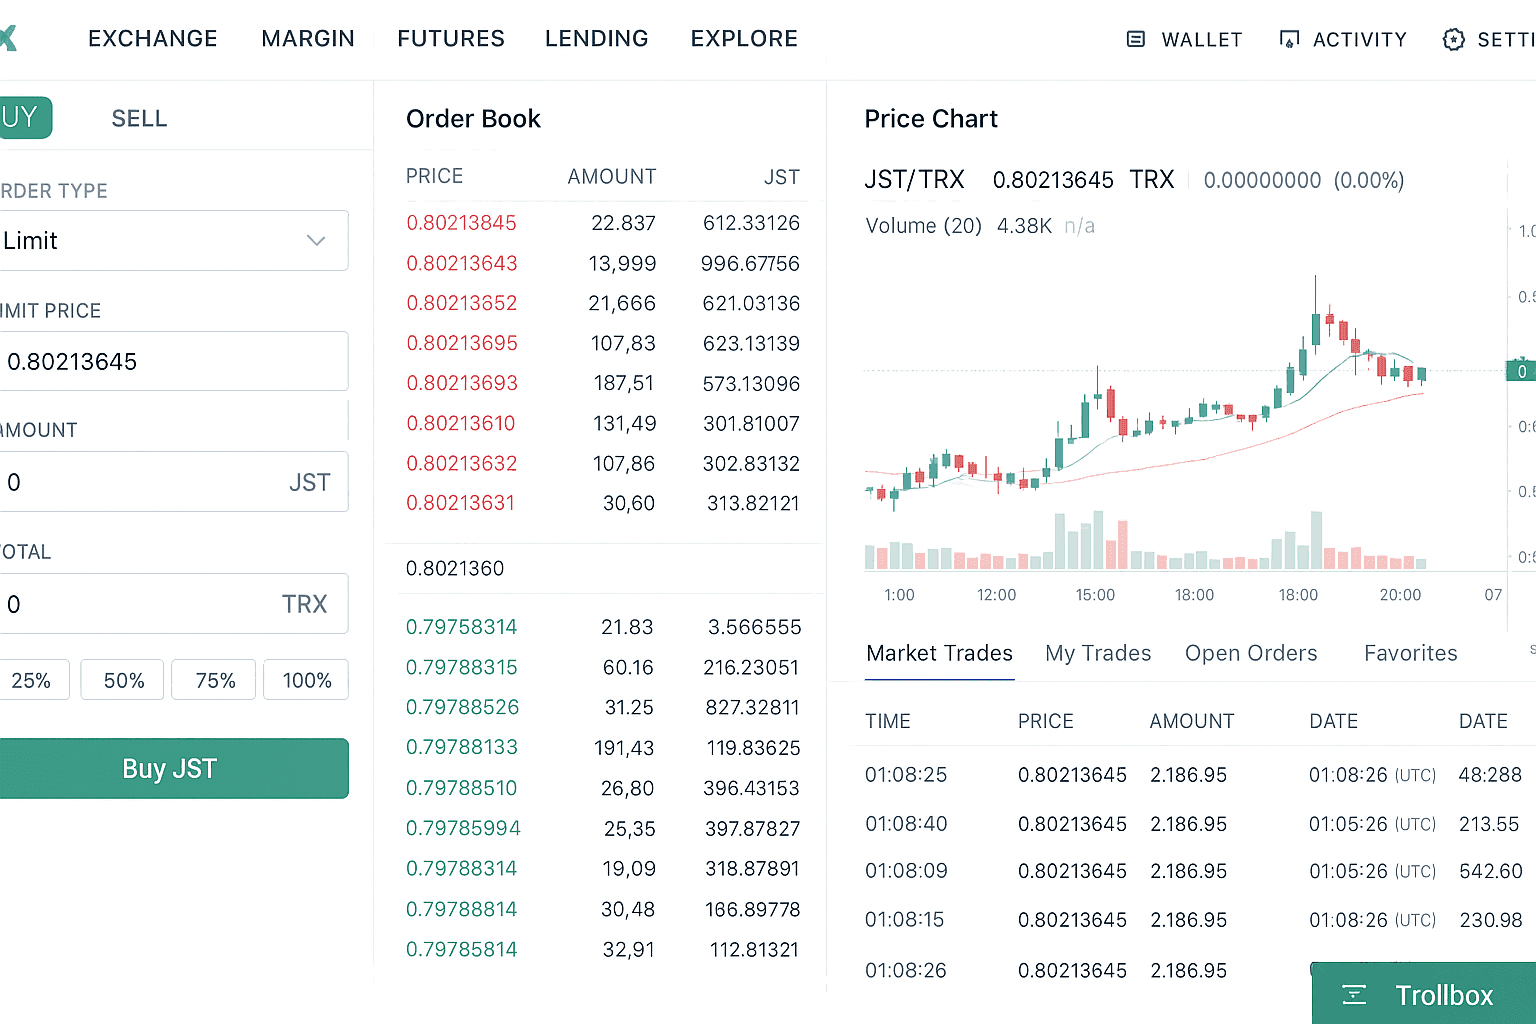Image resolution: width=1536 pixels, height=1024 pixels.
Task: Open settings via the gear icon
Action: tap(1453, 39)
